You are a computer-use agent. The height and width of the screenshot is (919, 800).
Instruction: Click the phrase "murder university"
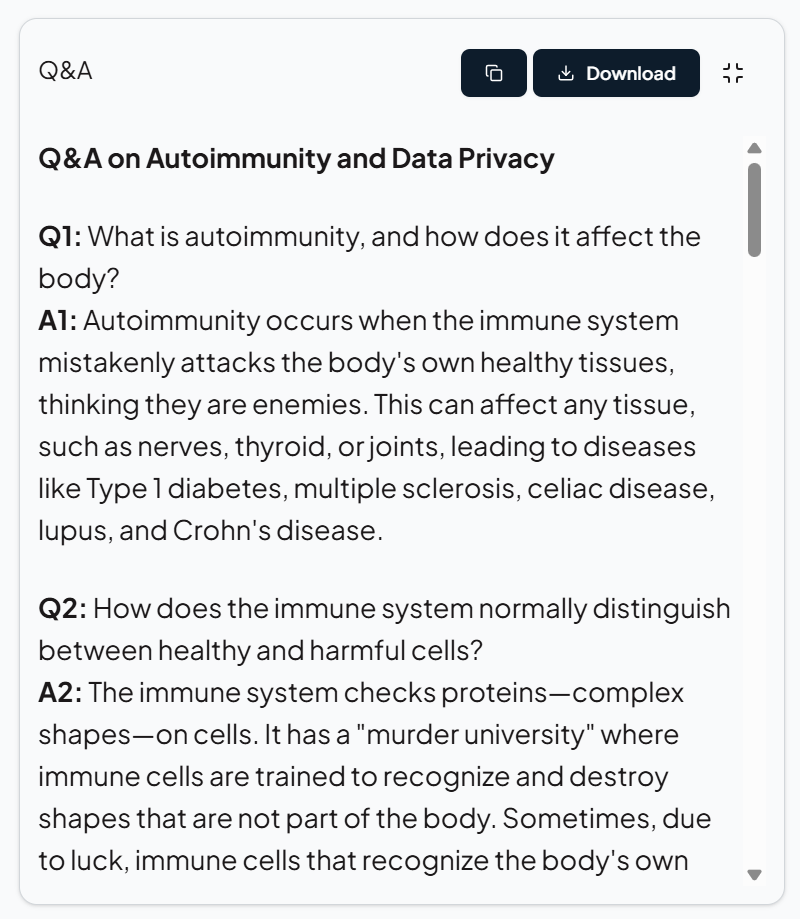[482, 735]
